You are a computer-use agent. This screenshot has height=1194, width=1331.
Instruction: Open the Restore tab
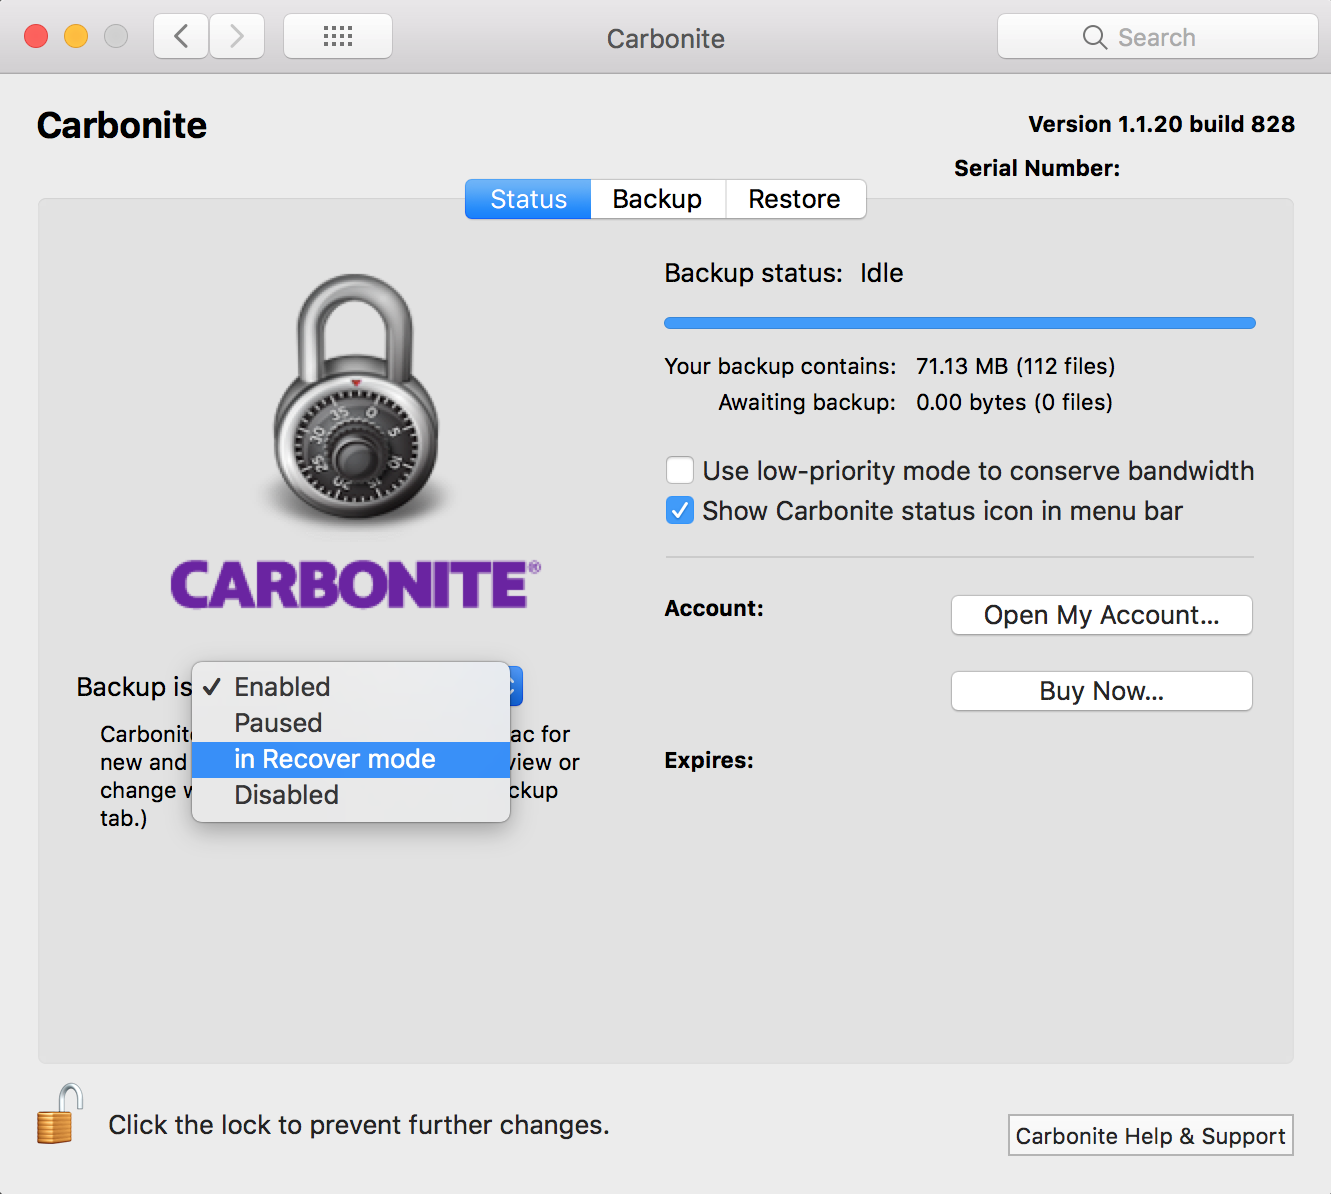pyautogui.click(x=794, y=199)
